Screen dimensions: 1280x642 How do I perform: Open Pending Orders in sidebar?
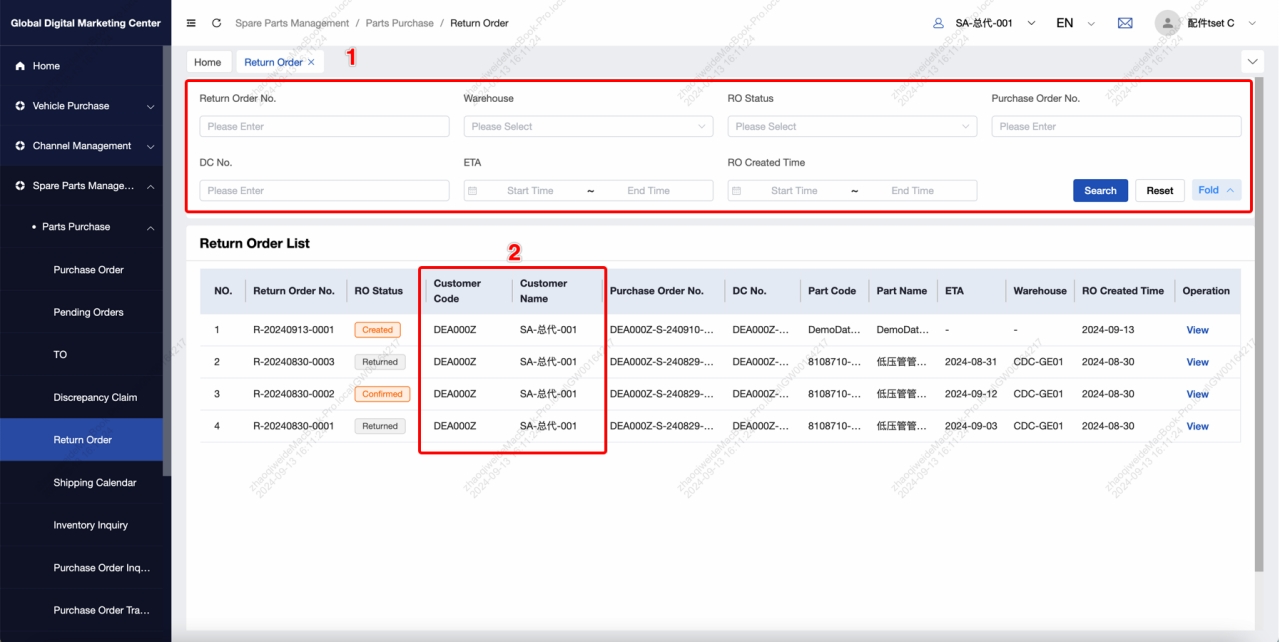(89, 312)
